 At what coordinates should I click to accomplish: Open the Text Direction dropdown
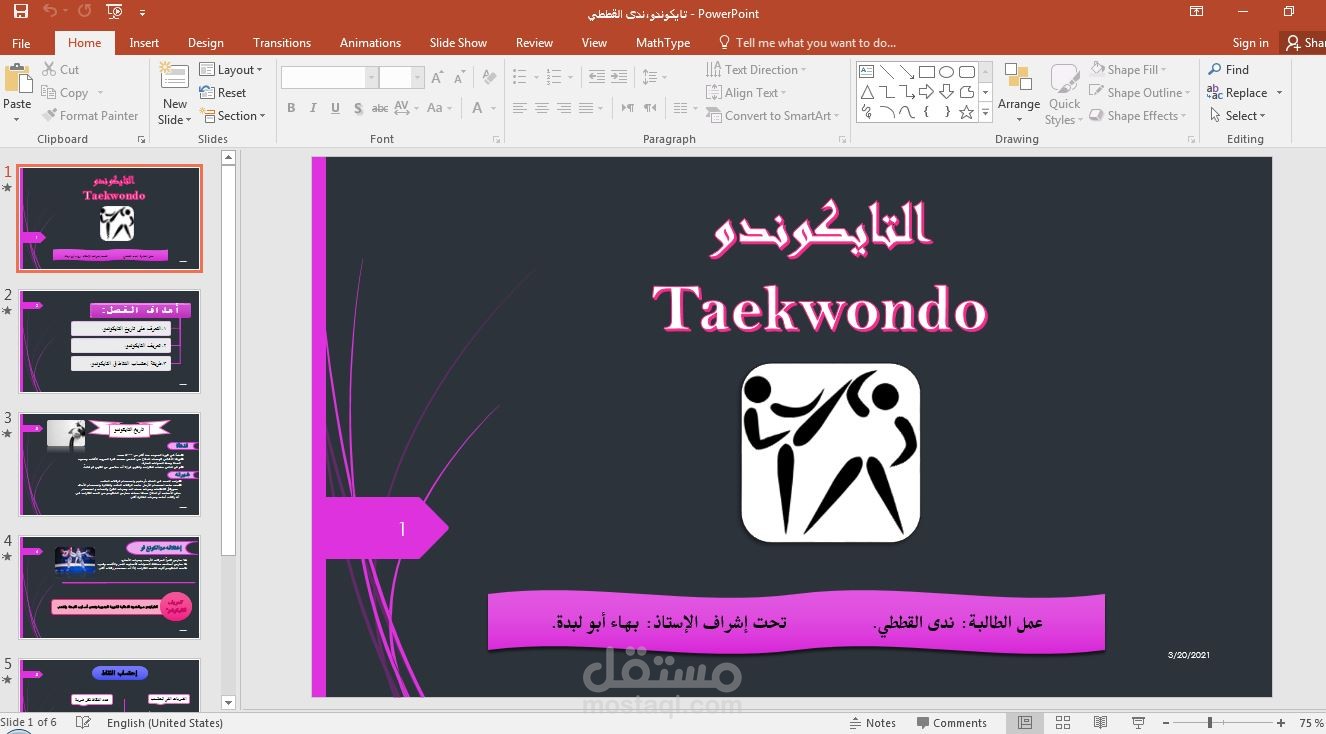click(757, 70)
